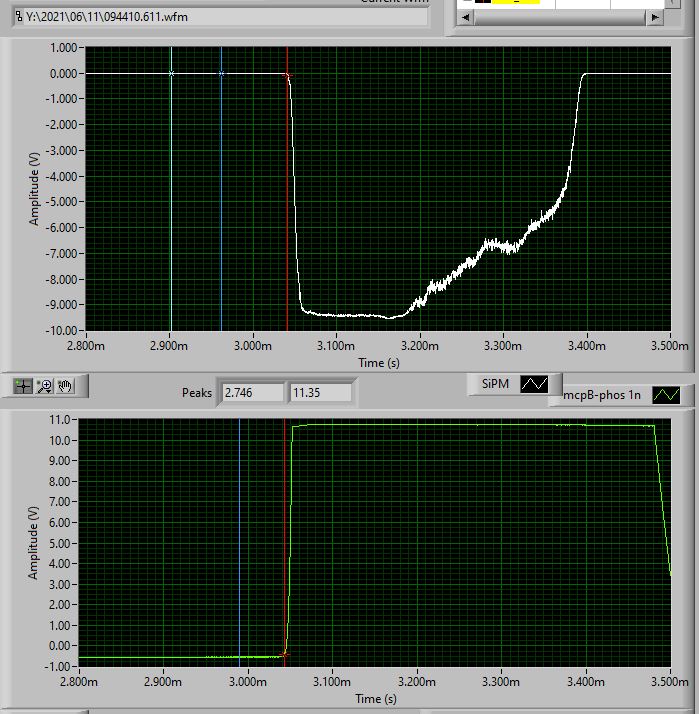
Task: Click the 3.100m time marker on SiPM graph
Action: coord(336,346)
